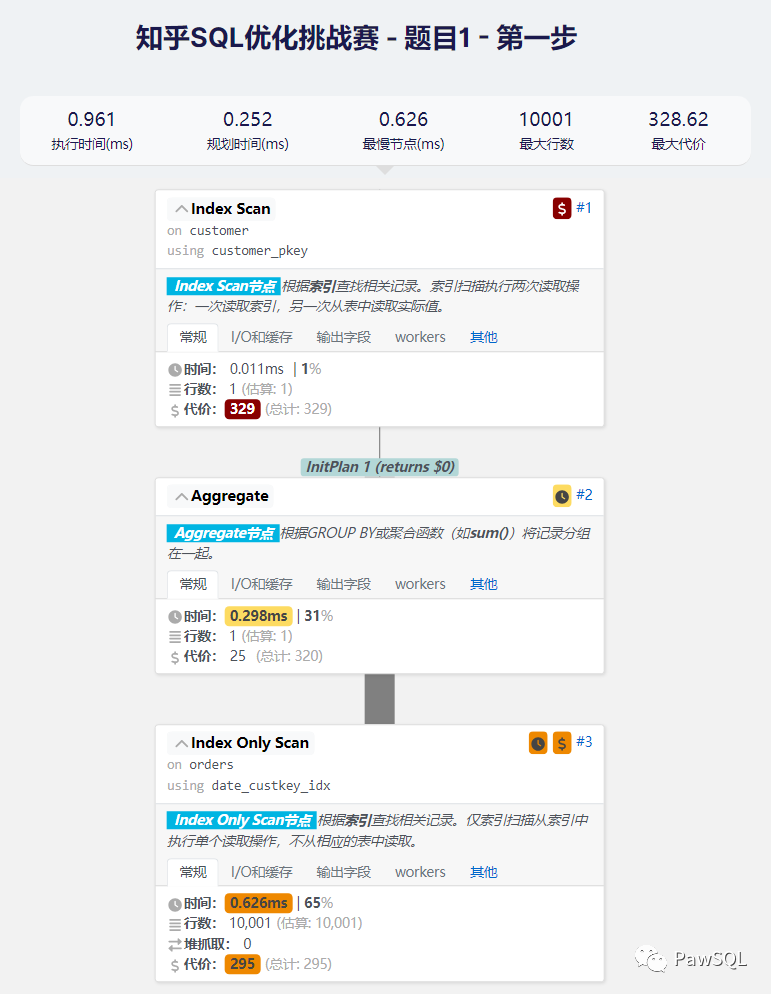Screen dimensions: 771x994
Task: Open 输出字段 tab in Index Only Scan node
Action: pos(344,872)
